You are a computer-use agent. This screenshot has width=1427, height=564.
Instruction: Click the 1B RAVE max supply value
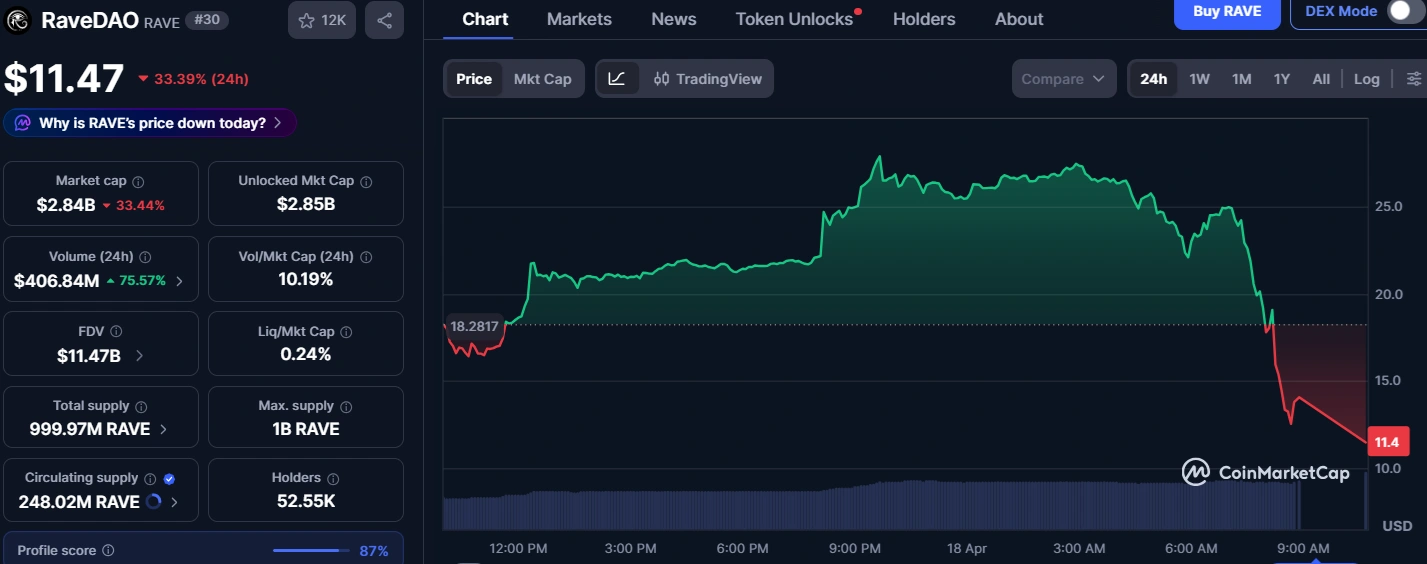[306, 429]
